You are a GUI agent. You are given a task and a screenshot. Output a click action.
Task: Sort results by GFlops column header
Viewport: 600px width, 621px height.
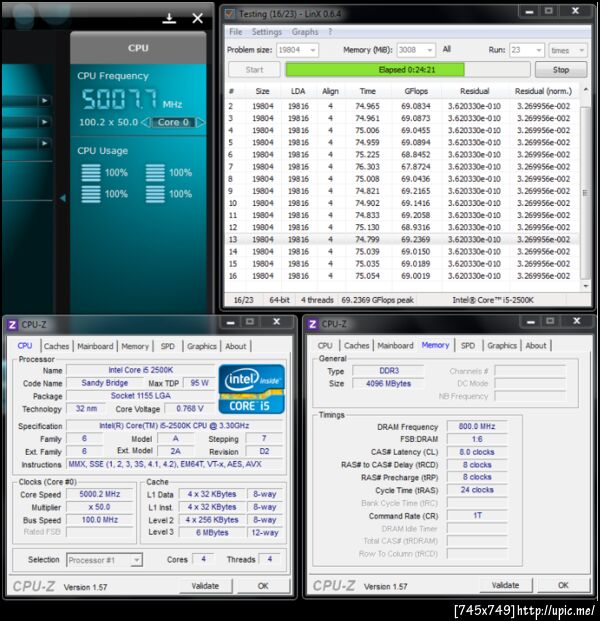(416, 91)
